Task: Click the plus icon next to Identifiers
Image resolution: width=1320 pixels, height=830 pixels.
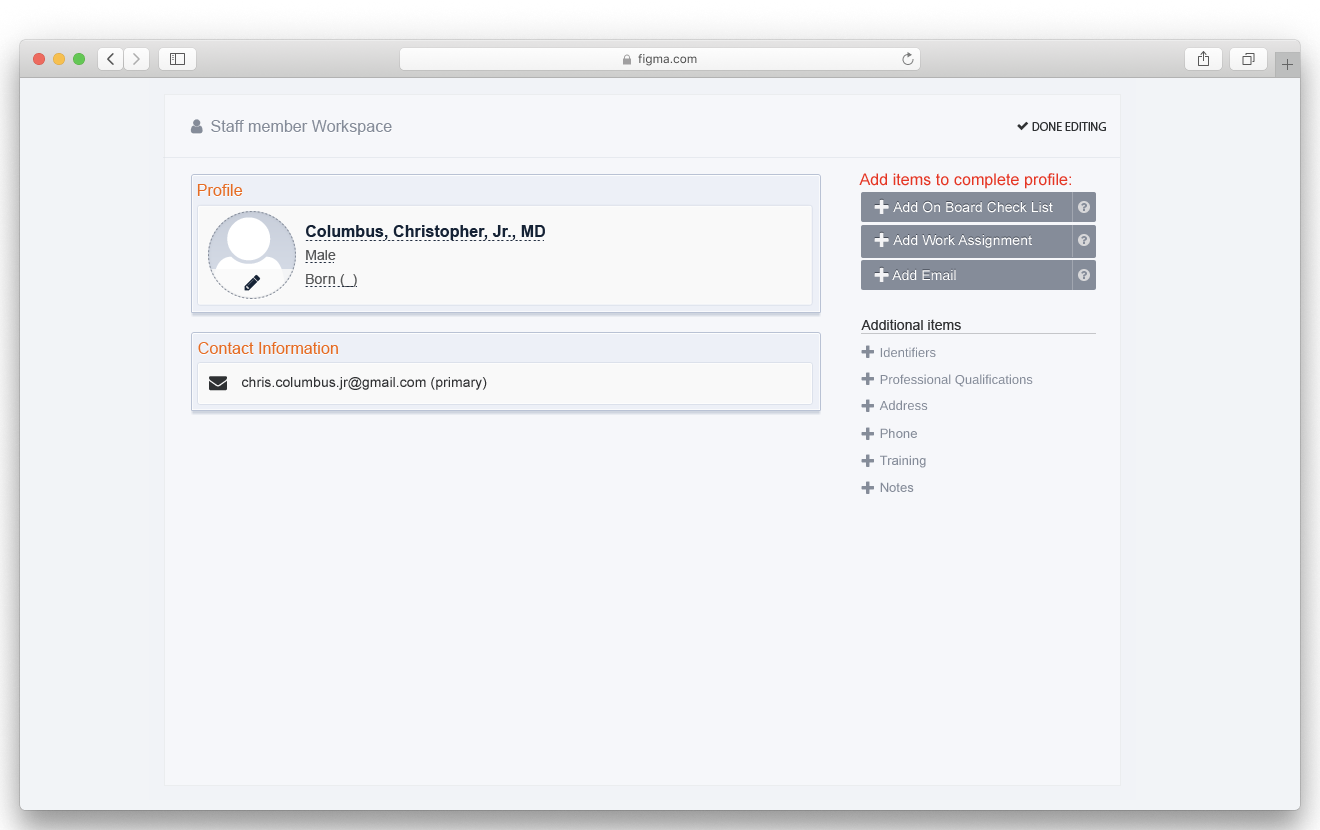Action: tap(868, 352)
